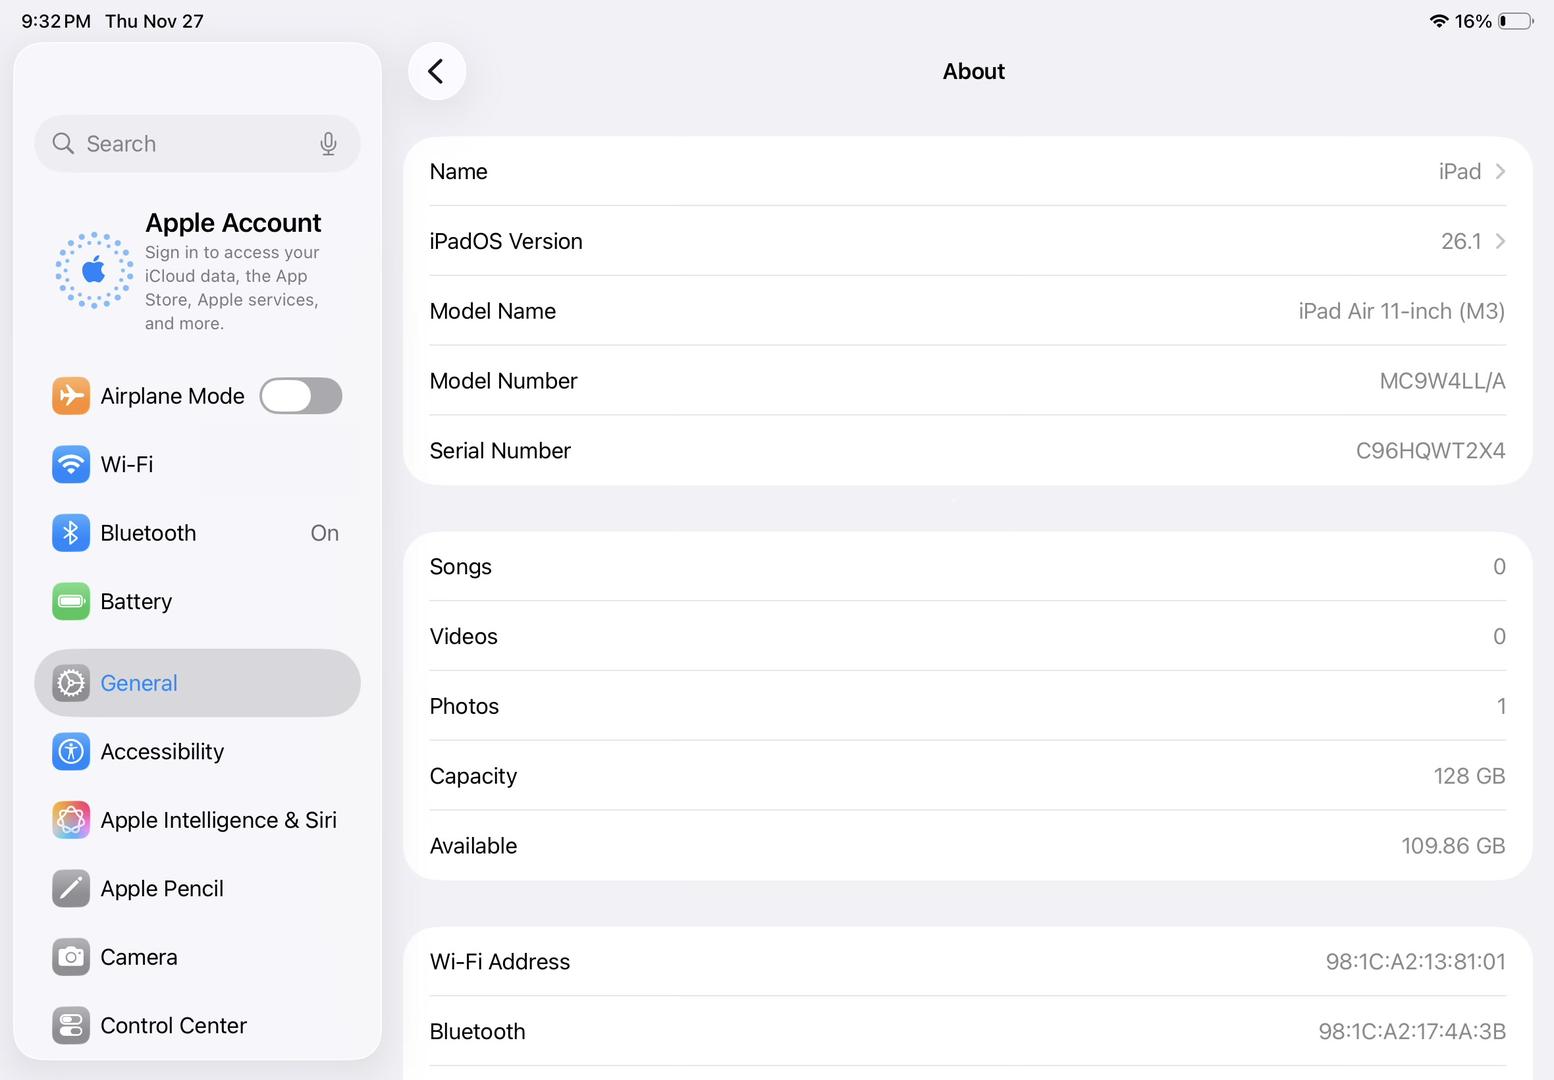Image resolution: width=1554 pixels, height=1080 pixels.
Task: Tap the microphone dictation icon
Action: [328, 144]
